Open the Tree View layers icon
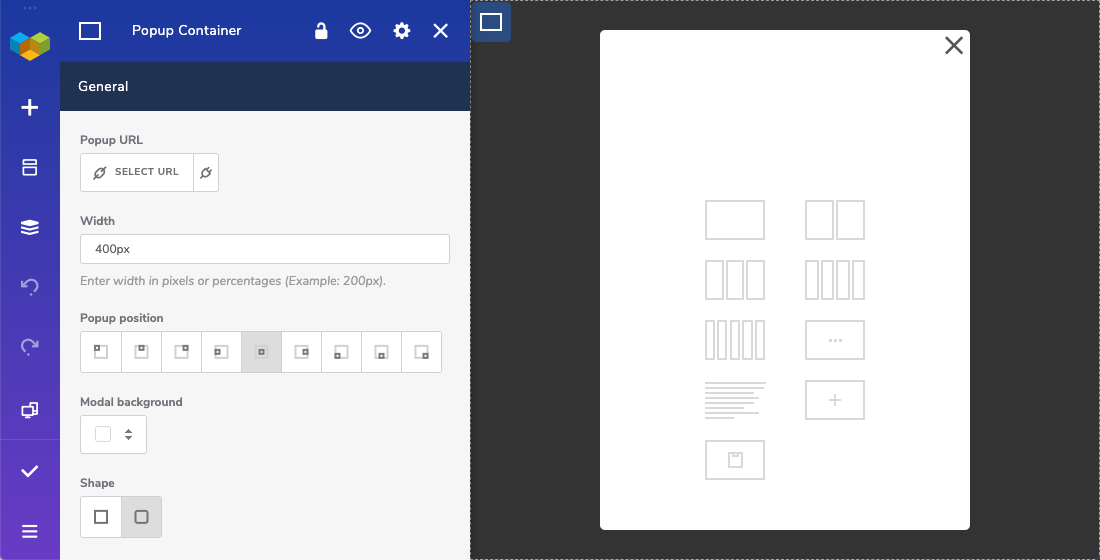Viewport: 1100px width, 560px height. (x=30, y=228)
